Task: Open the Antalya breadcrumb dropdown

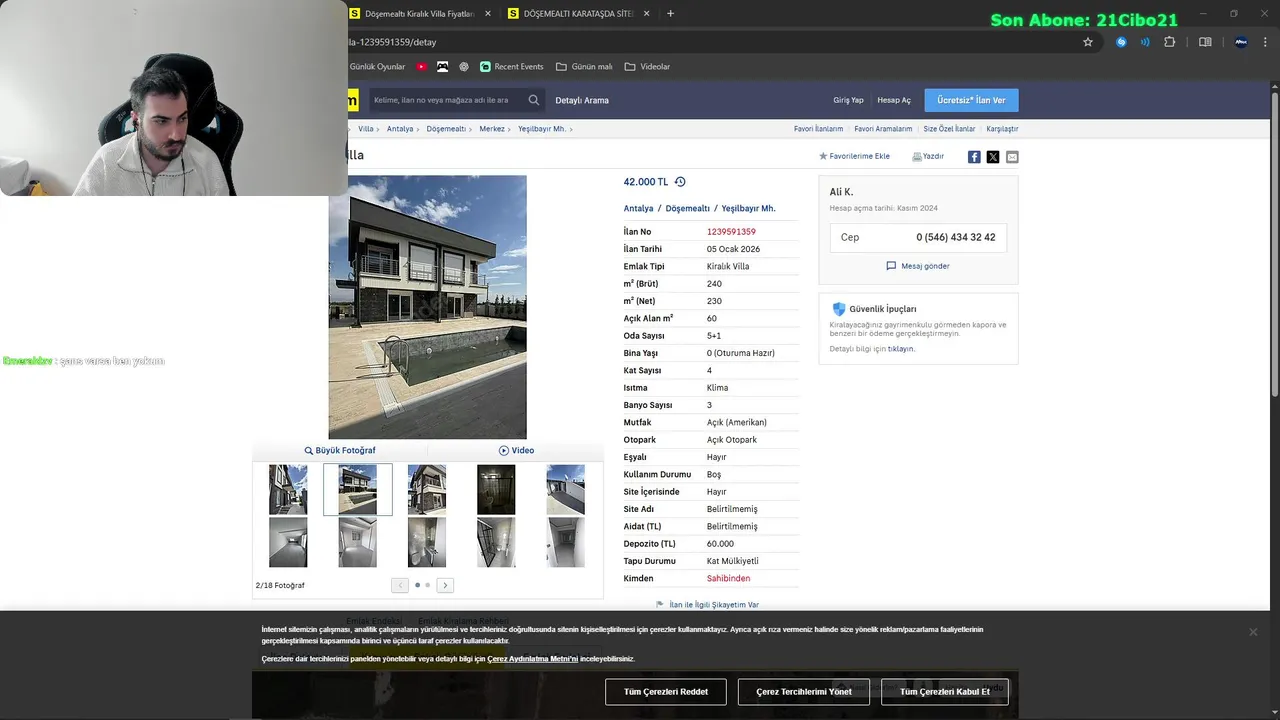Action: click(x=401, y=129)
